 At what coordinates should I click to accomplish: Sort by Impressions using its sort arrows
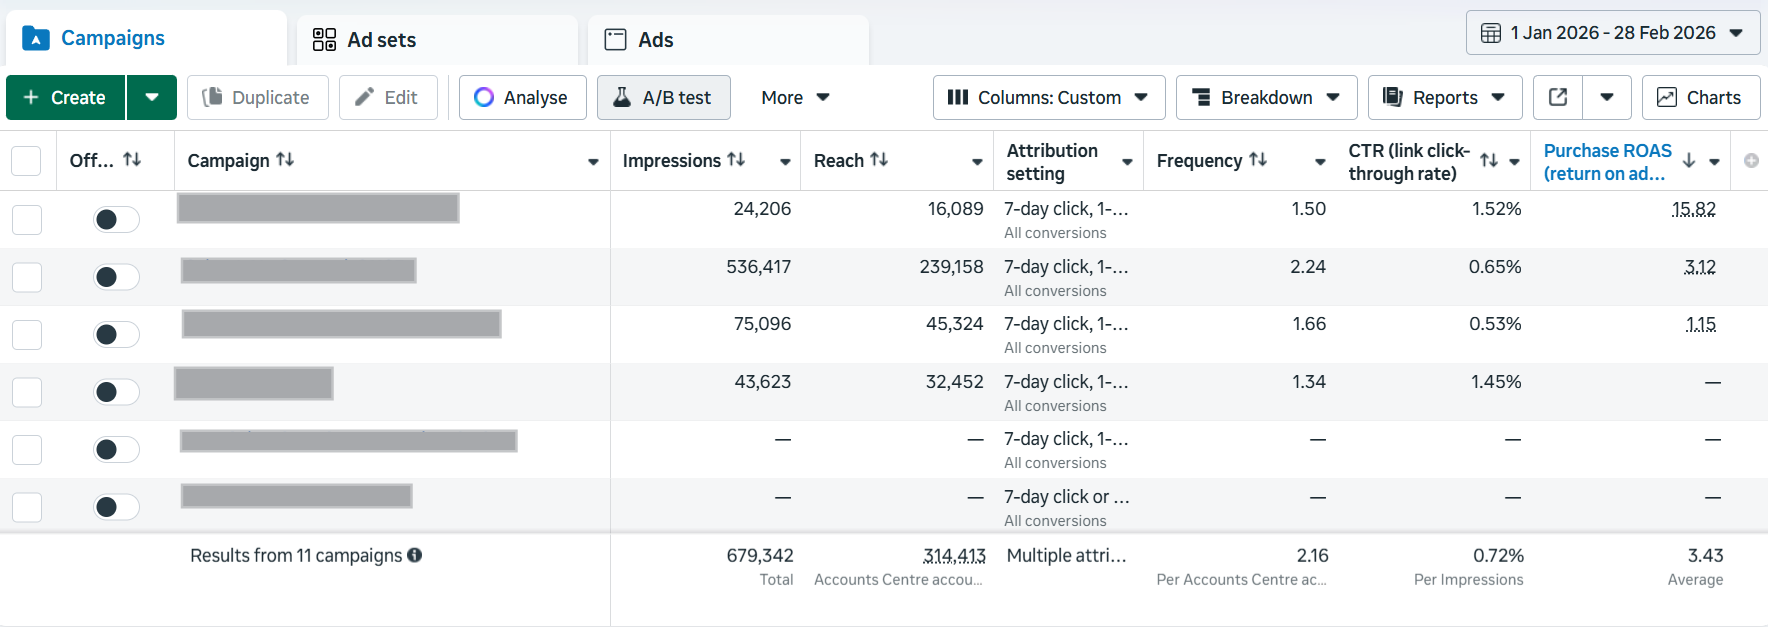coord(736,160)
